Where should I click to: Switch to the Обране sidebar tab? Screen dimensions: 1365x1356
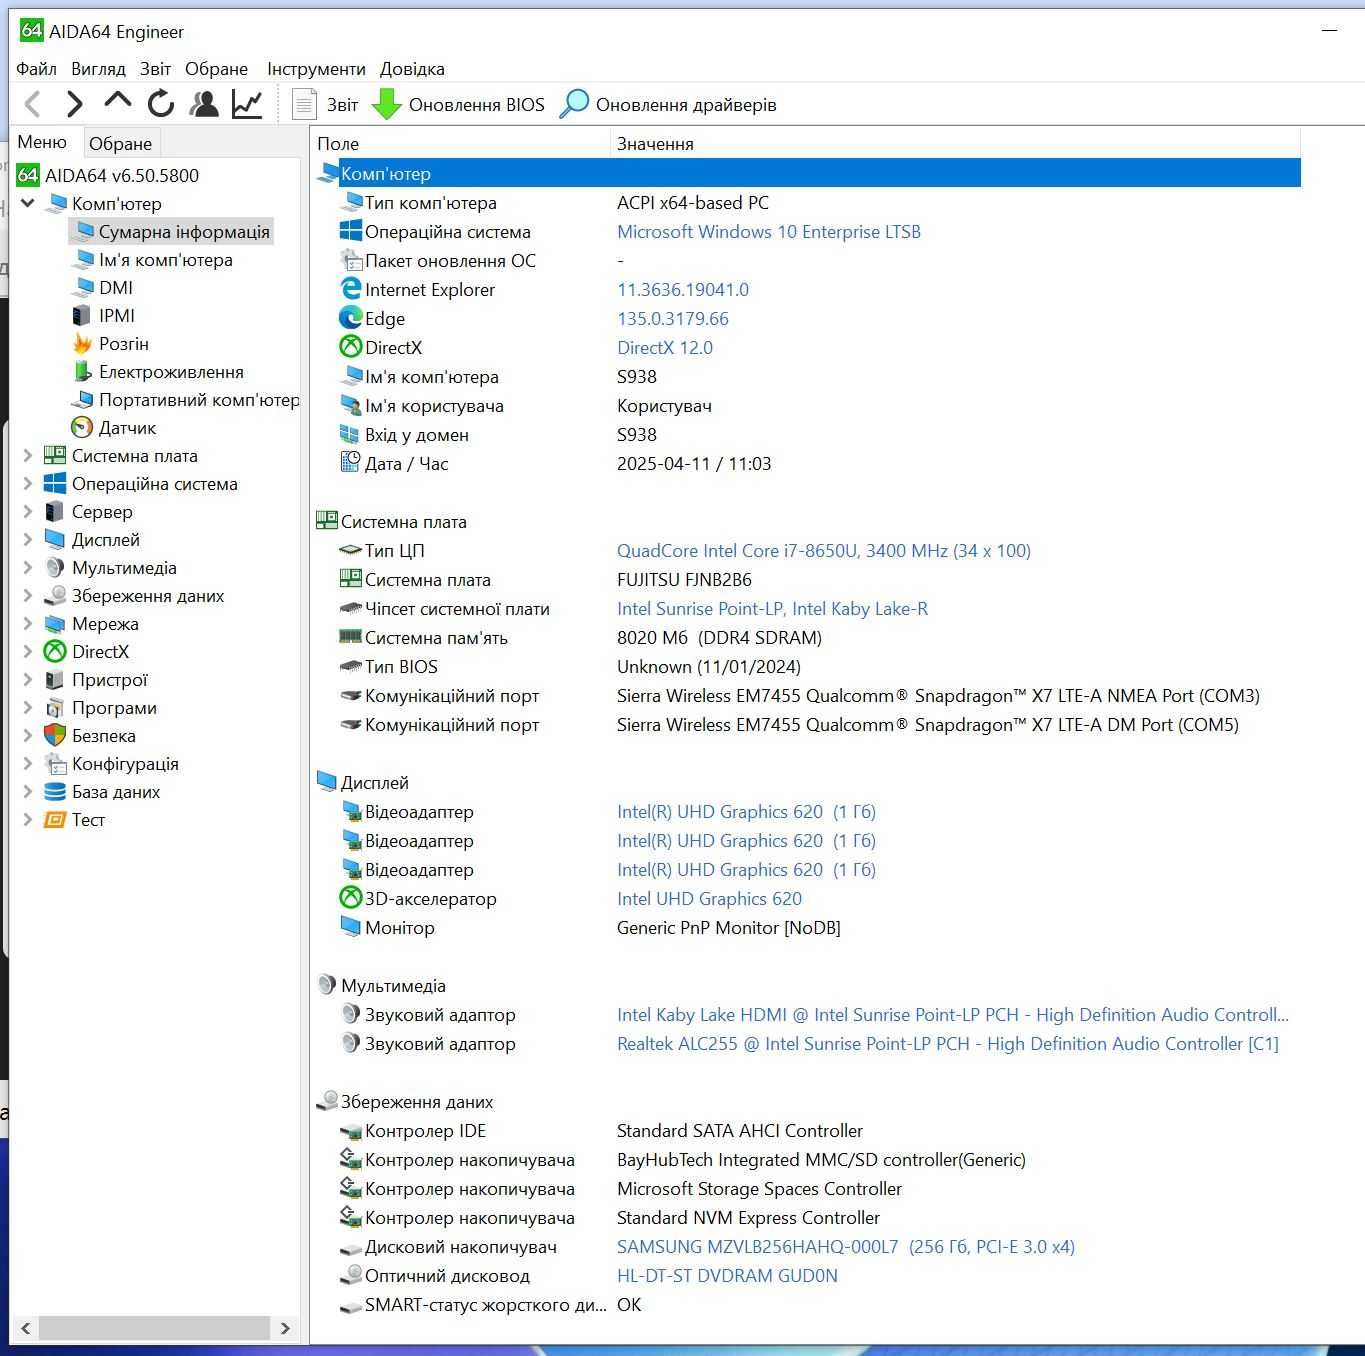[x=120, y=143]
